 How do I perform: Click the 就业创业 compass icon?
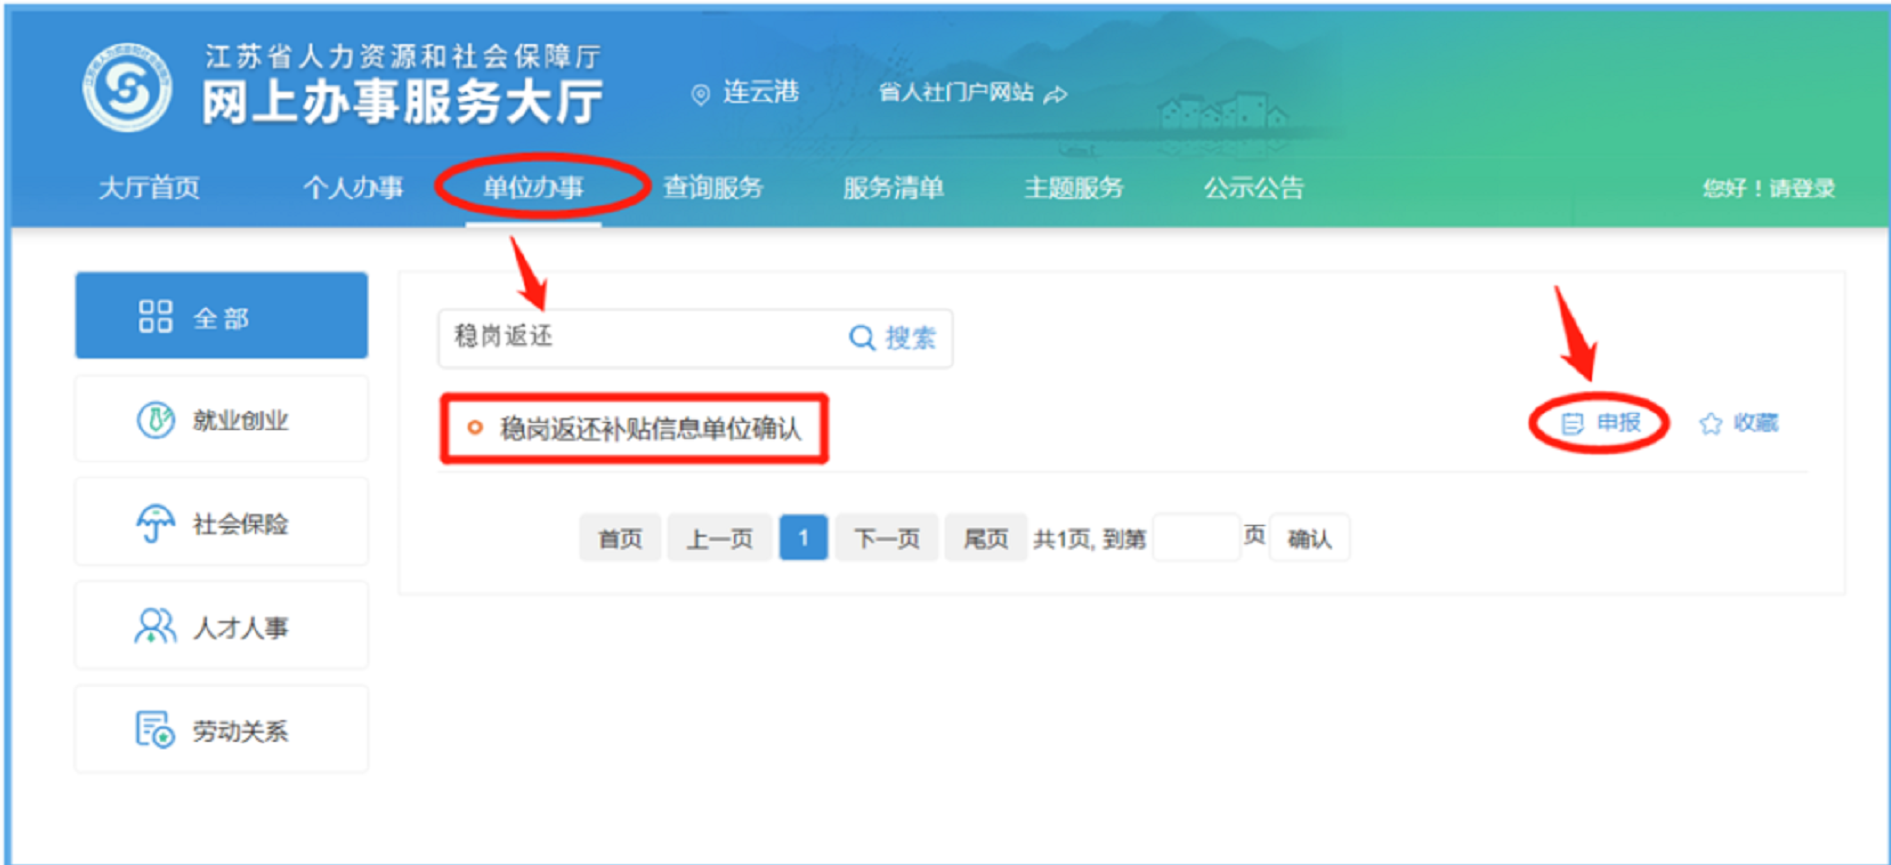155,420
